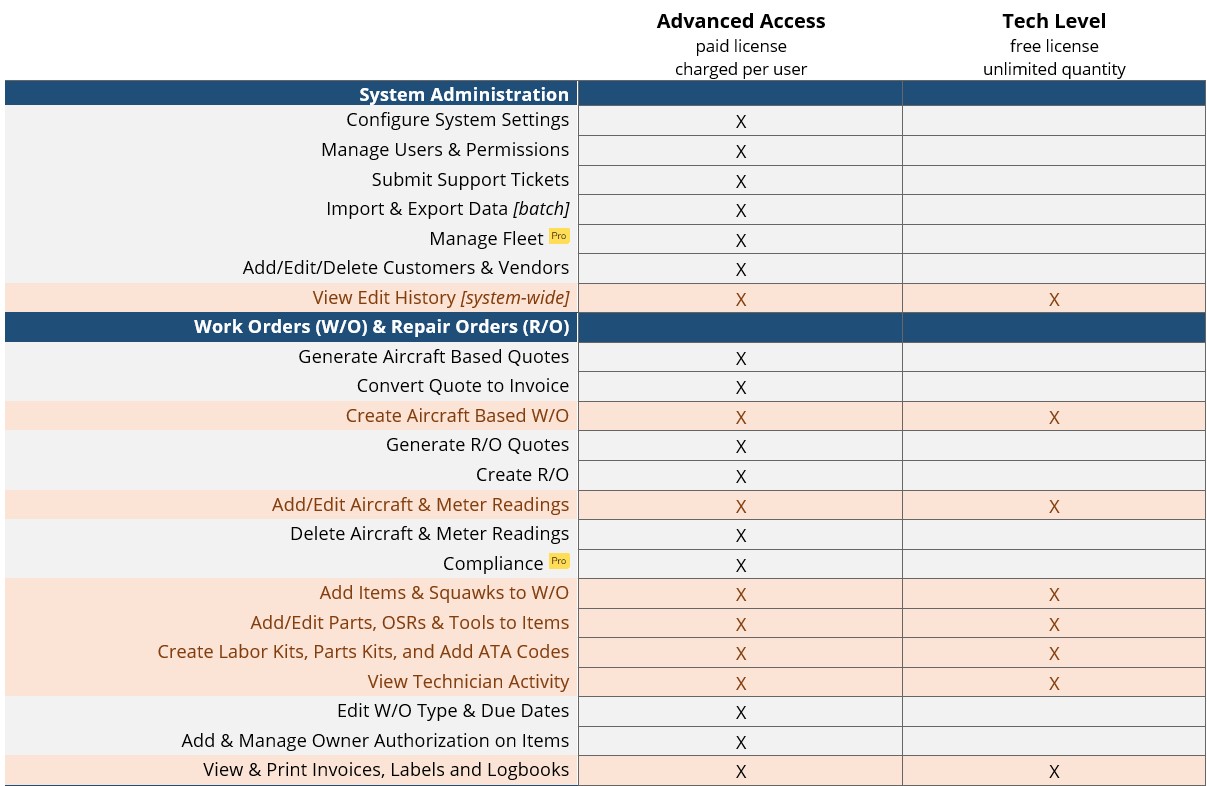The width and height of the screenshot is (1207, 786).
Task: Toggle the Tech Level X for View Edit History
Action: [1054, 299]
